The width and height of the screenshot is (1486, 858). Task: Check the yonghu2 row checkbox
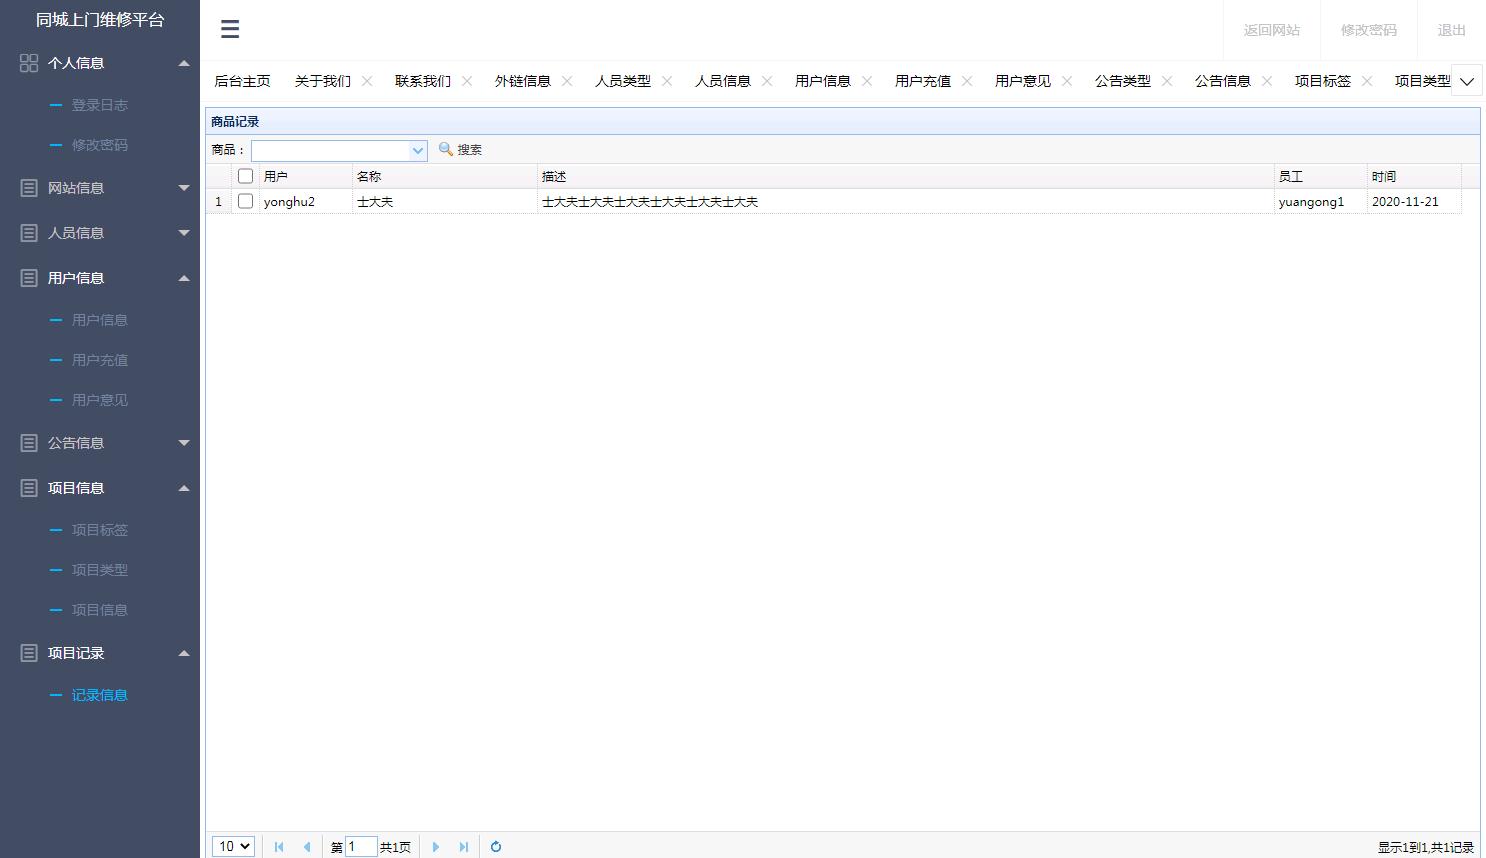click(245, 201)
